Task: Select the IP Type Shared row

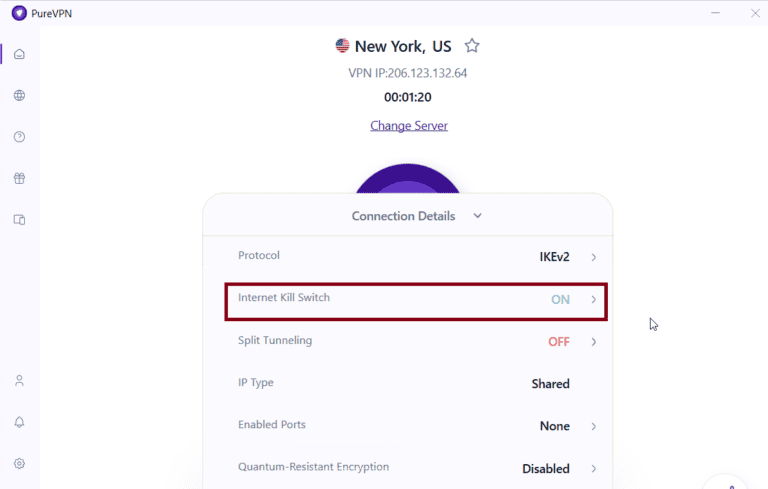Action: pos(407,384)
